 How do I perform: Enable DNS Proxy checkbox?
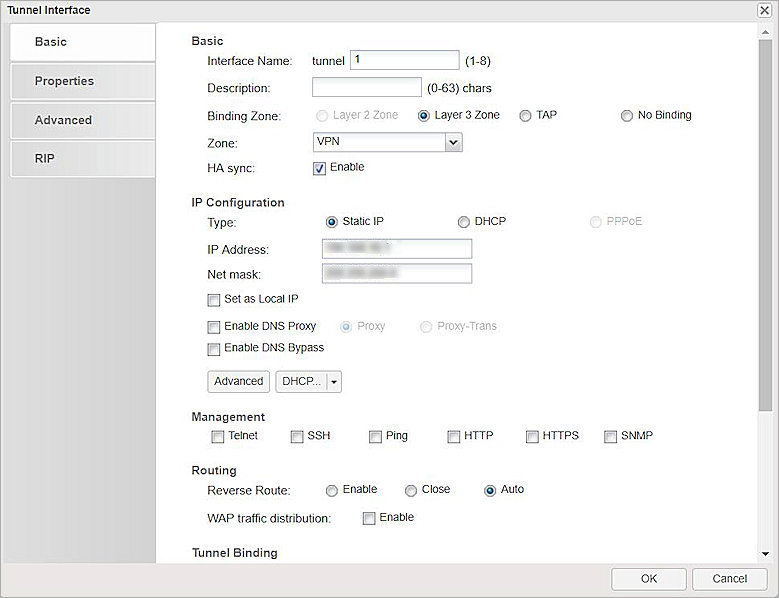point(214,327)
